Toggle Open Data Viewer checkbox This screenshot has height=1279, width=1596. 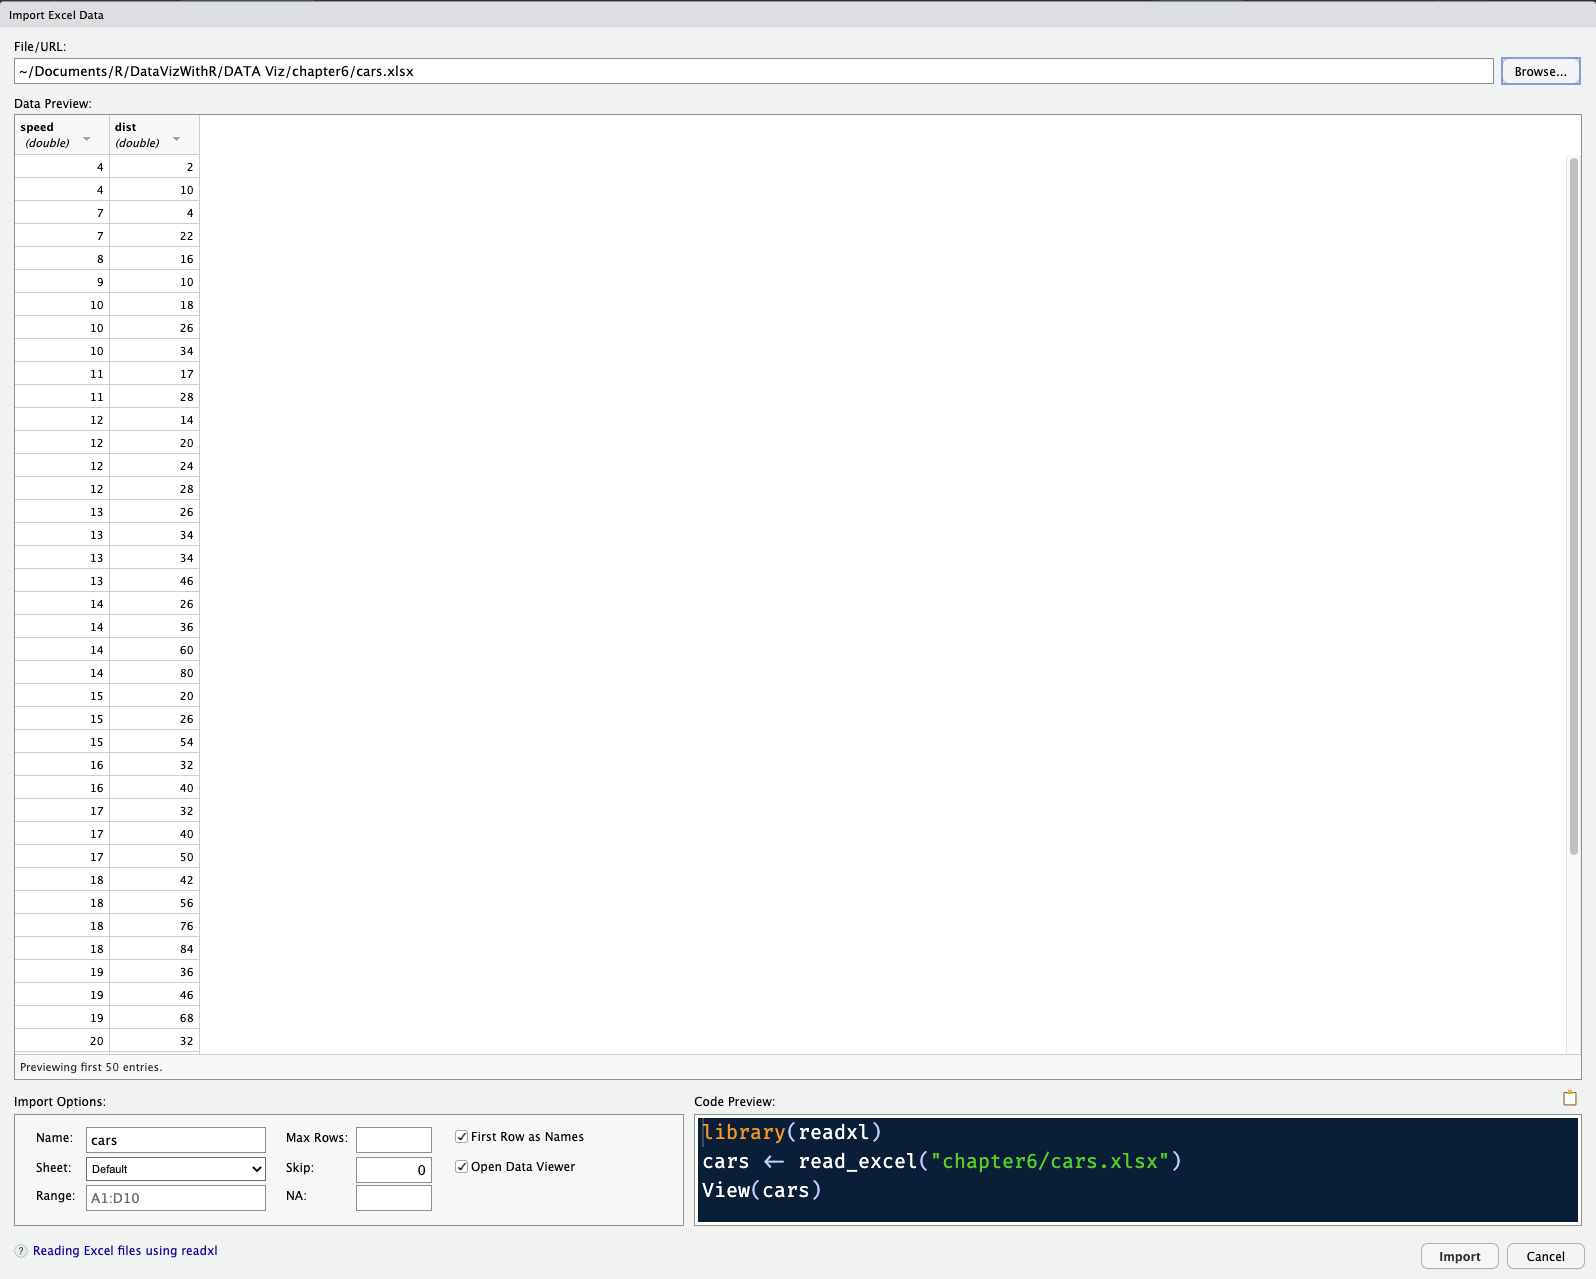462,1167
